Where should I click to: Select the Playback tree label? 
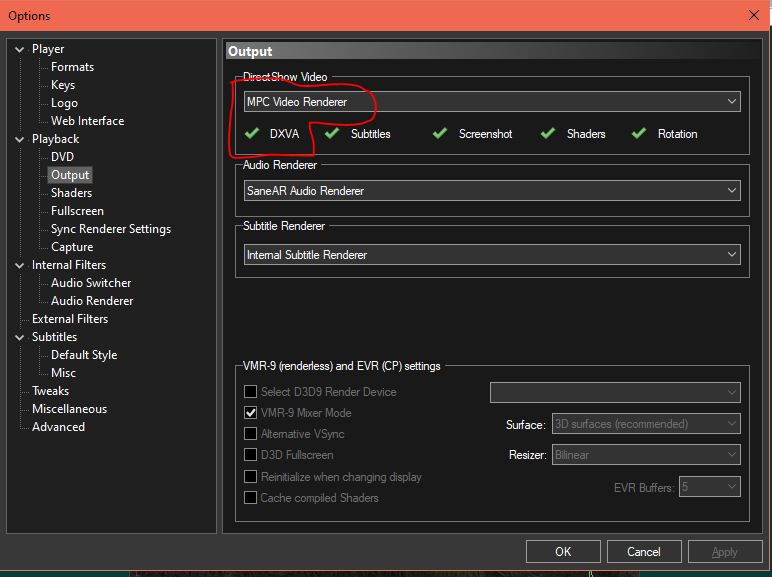[56, 139]
